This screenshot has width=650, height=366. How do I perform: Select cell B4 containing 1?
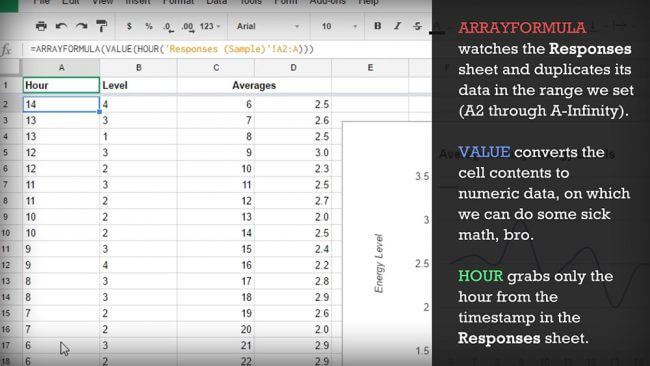tap(138, 136)
